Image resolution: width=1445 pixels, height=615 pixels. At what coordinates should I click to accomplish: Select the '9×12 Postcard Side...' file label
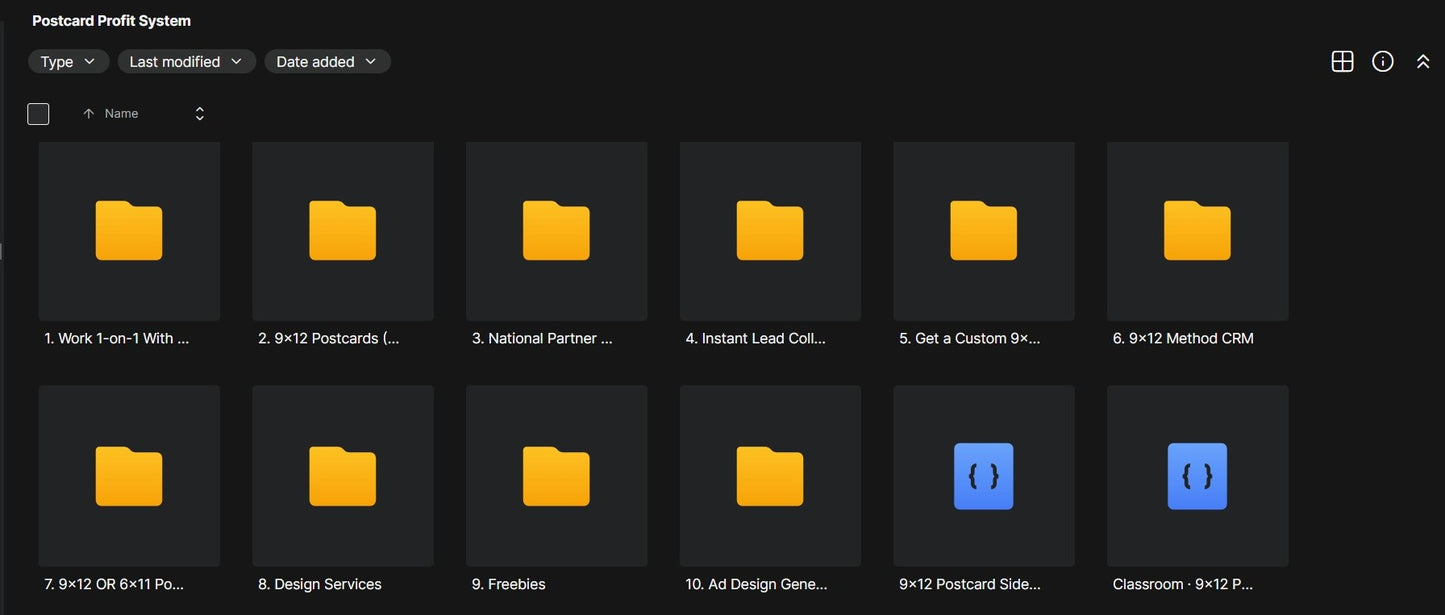[970, 584]
